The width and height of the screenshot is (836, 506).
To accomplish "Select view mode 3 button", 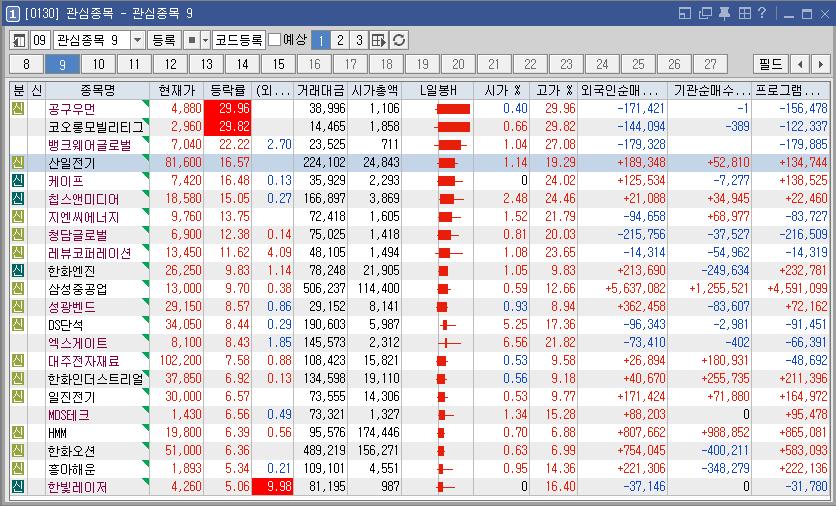I will [359, 40].
